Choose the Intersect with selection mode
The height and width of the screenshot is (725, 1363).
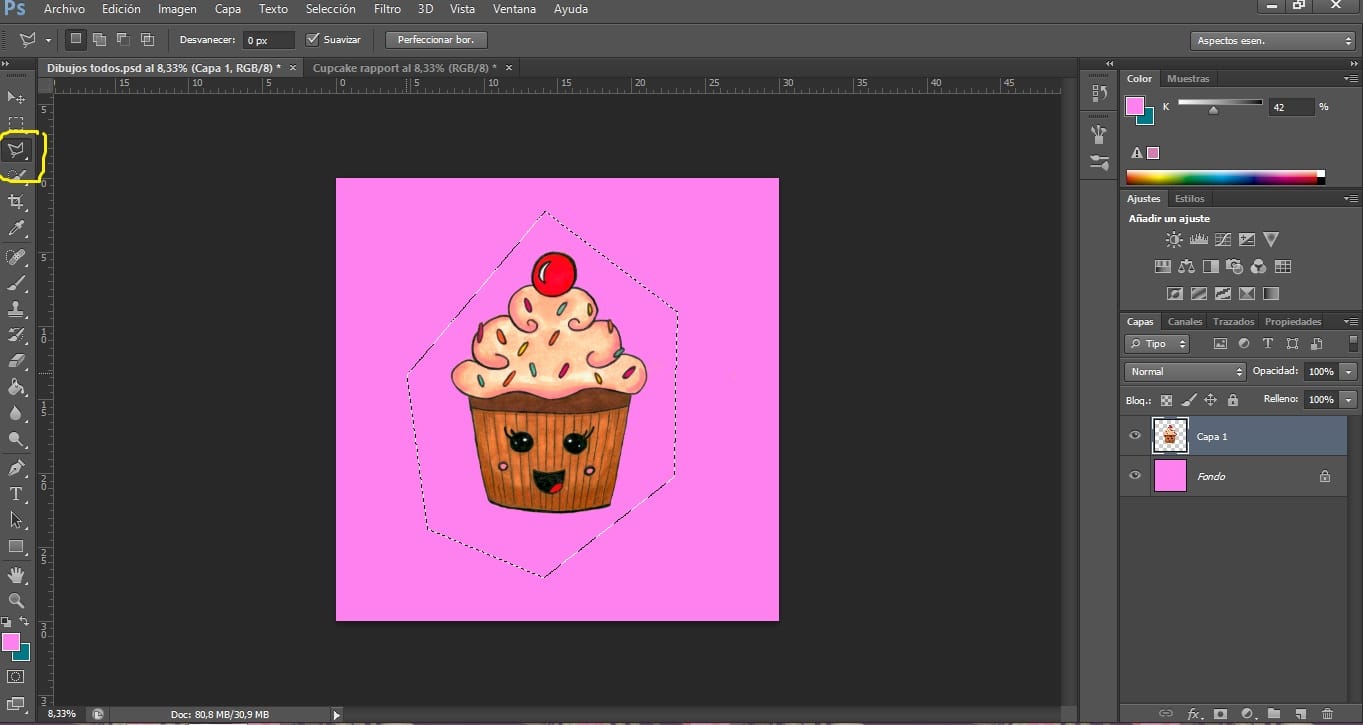[147, 40]
